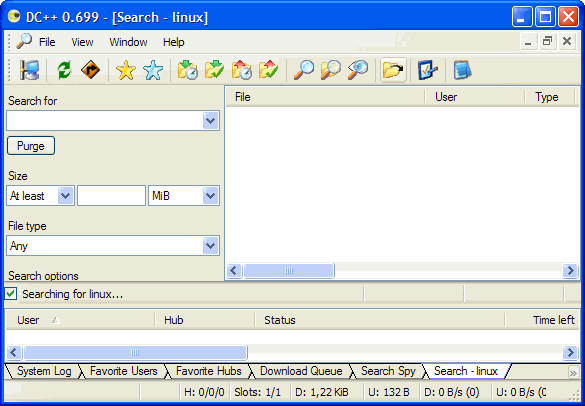585x406 pixels.
Task: Click the Purge button
Action: coord(31,146)
